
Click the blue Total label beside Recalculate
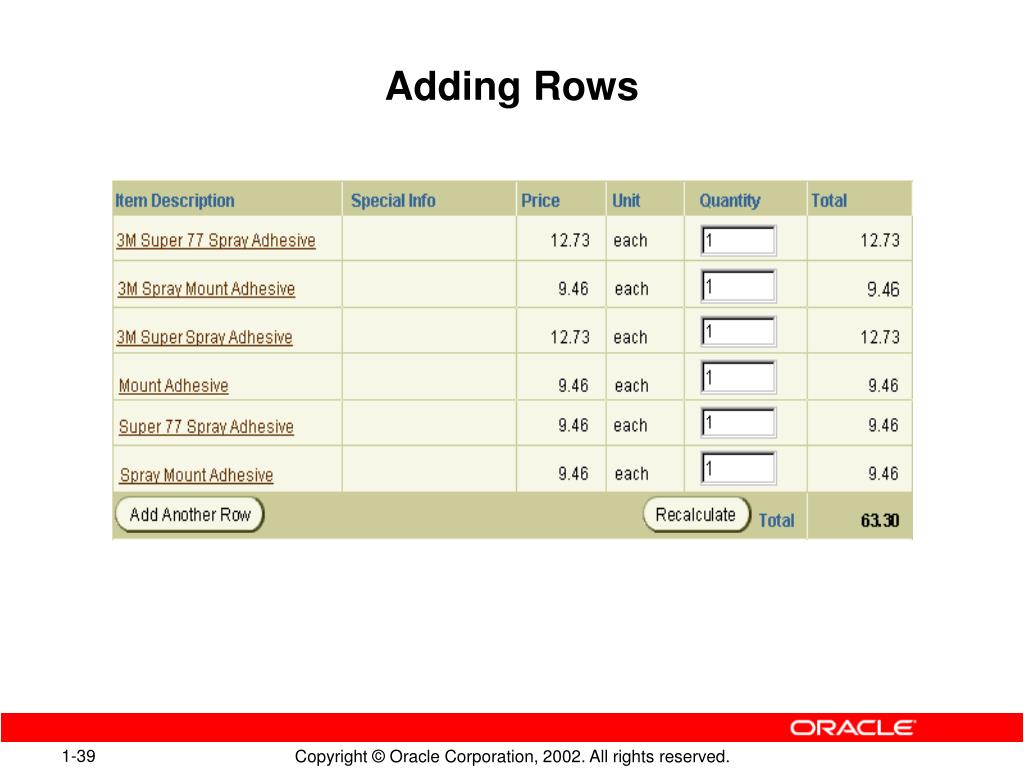(776, 520)
